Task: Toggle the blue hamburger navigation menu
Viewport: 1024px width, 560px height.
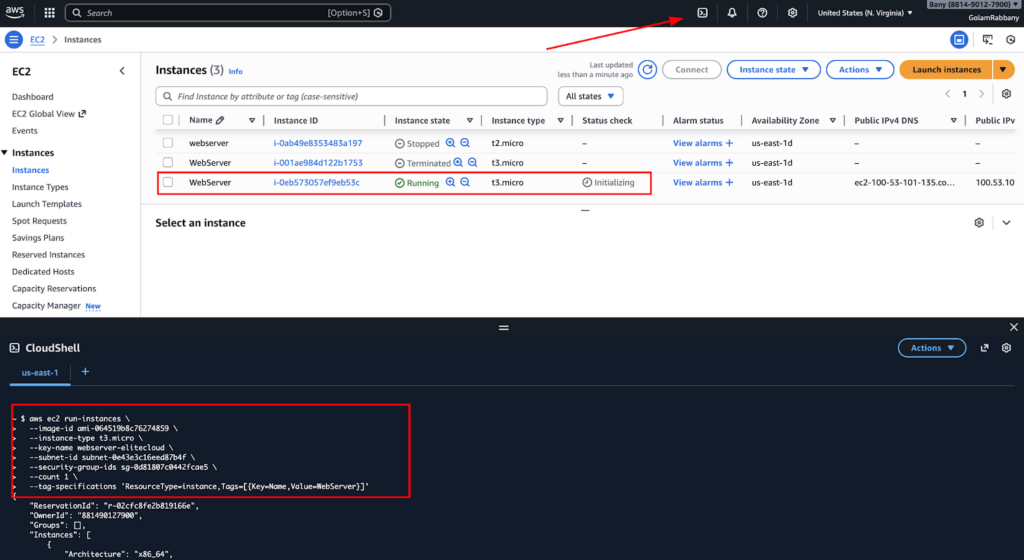Action: (x=14, y=40)
